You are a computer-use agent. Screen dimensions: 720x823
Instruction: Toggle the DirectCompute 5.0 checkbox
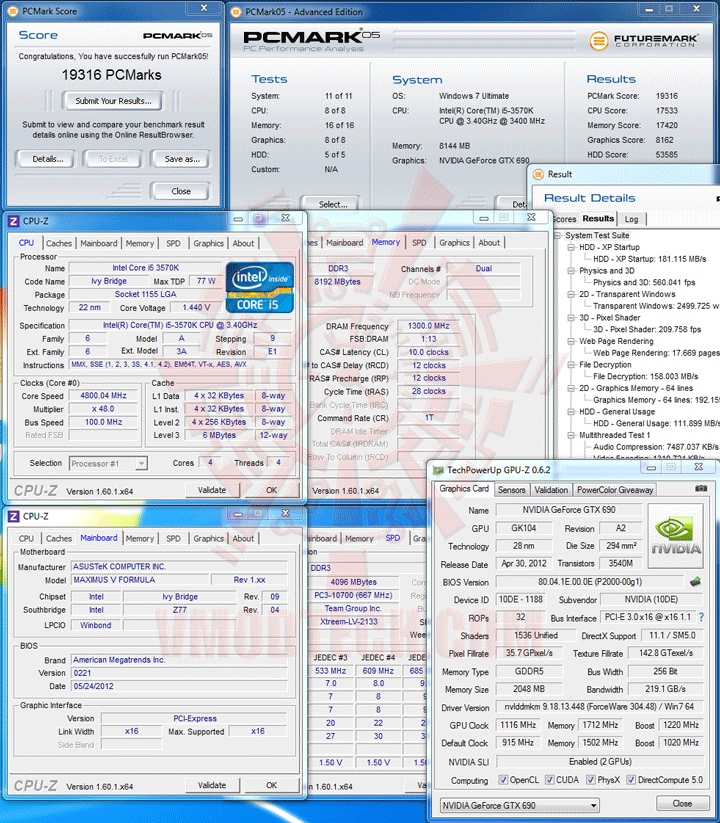[x=631, y=779]
